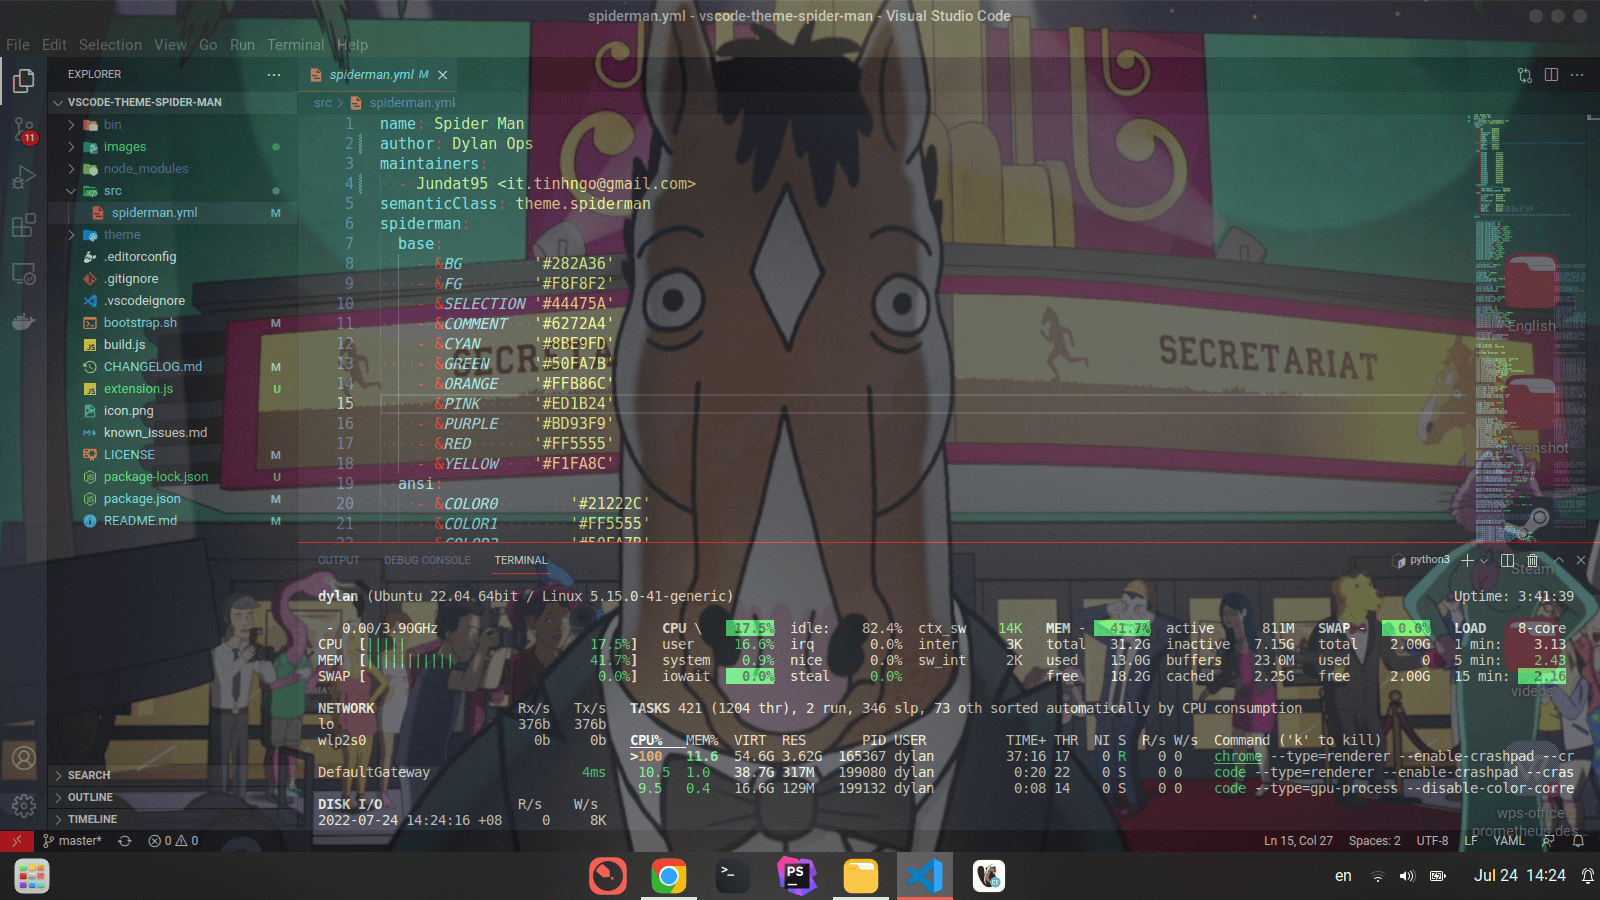Open the Edit menu

(54, 45)
